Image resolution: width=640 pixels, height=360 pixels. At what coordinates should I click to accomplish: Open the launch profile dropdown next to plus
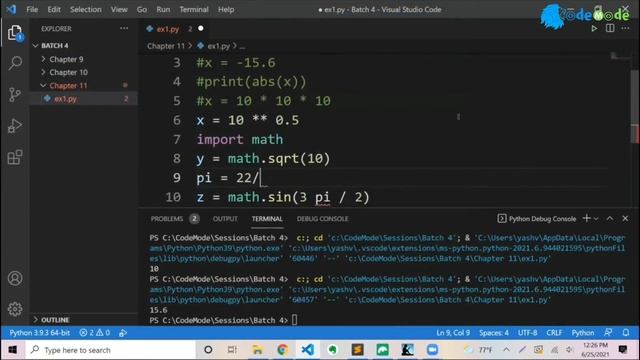[x=596, y=219]
